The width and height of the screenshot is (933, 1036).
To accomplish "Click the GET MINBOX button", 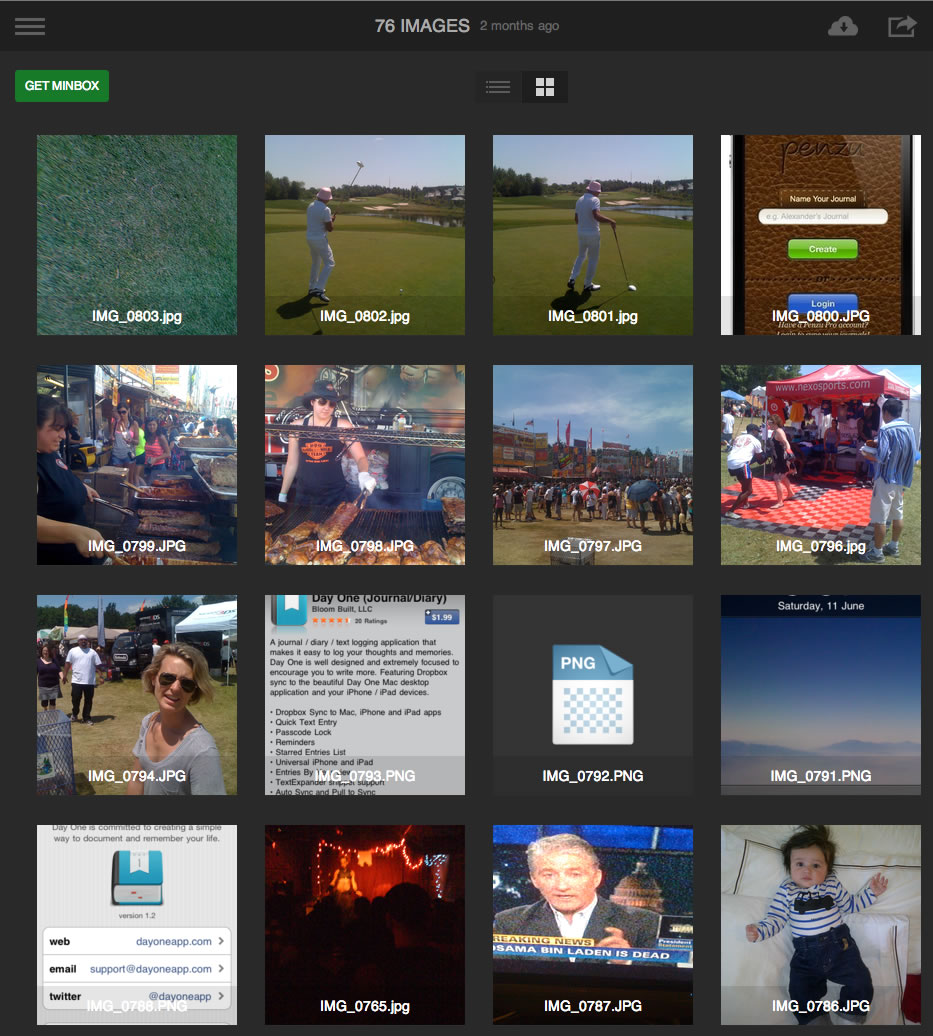I will tap(62, 86).
